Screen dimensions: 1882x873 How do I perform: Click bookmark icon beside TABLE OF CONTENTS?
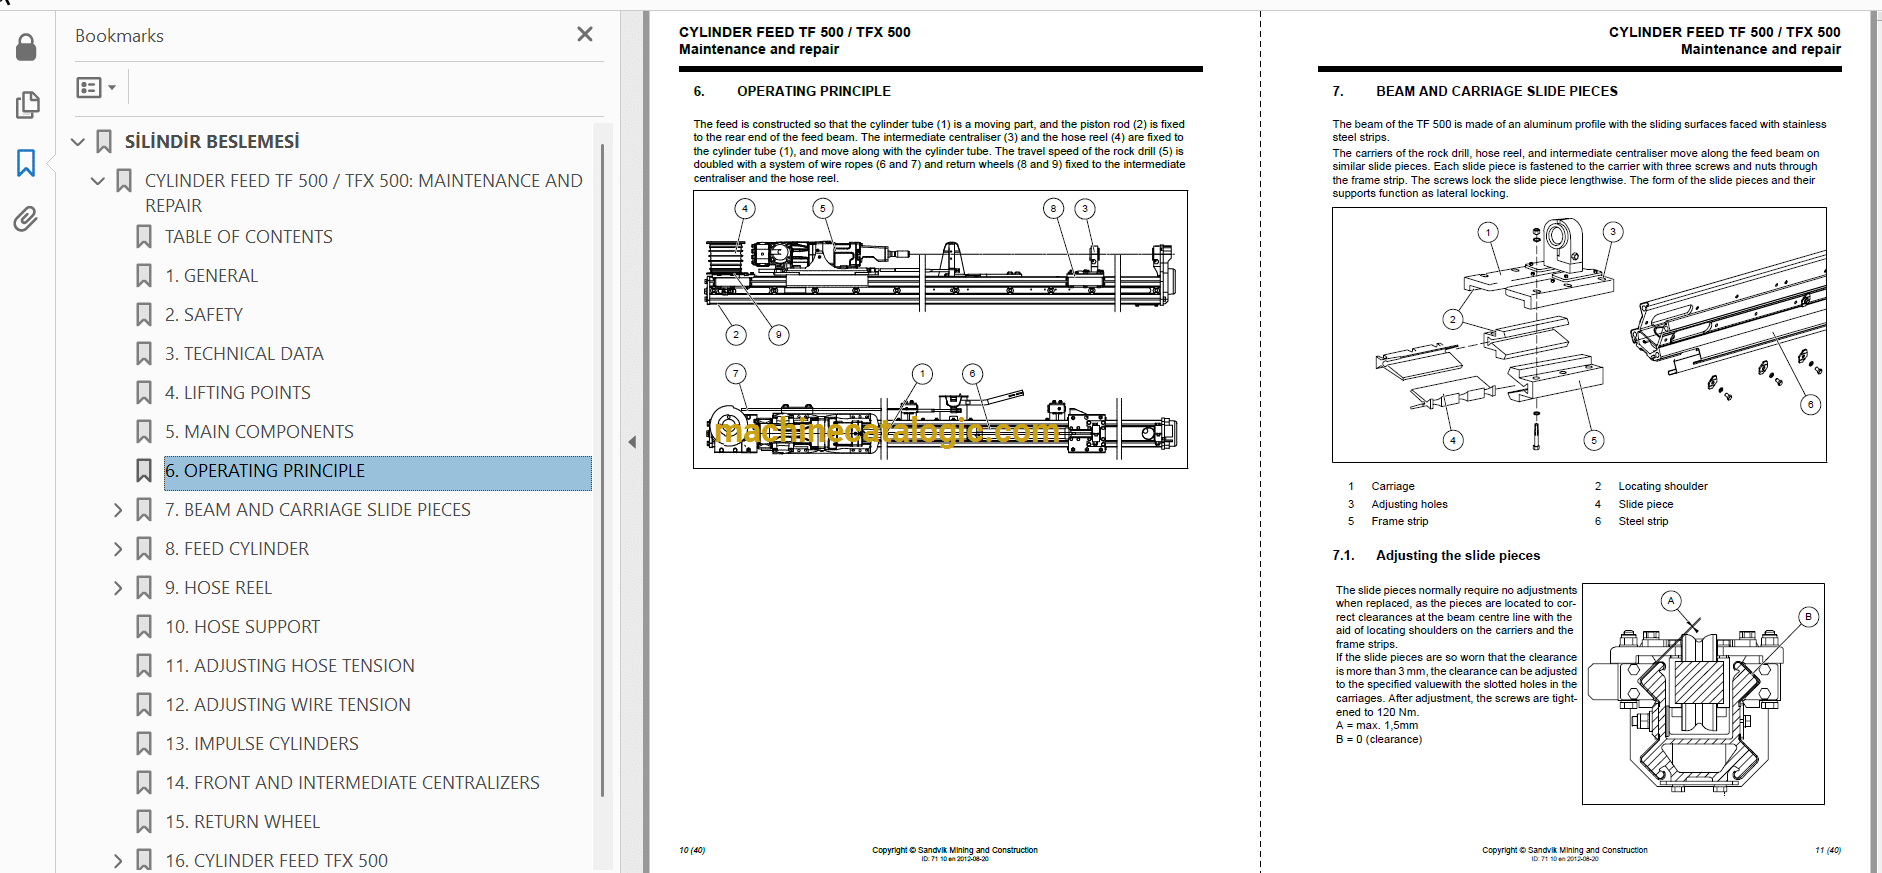click(144, 237)
